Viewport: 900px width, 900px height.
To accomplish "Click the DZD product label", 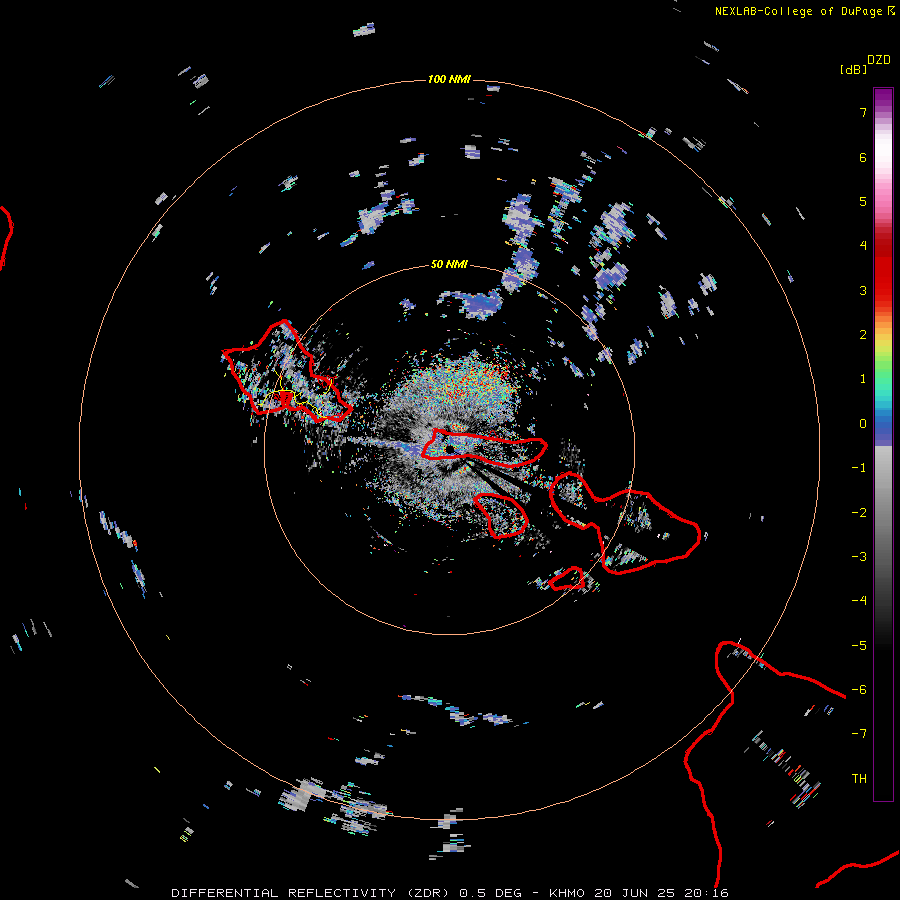I will [879, 60].
